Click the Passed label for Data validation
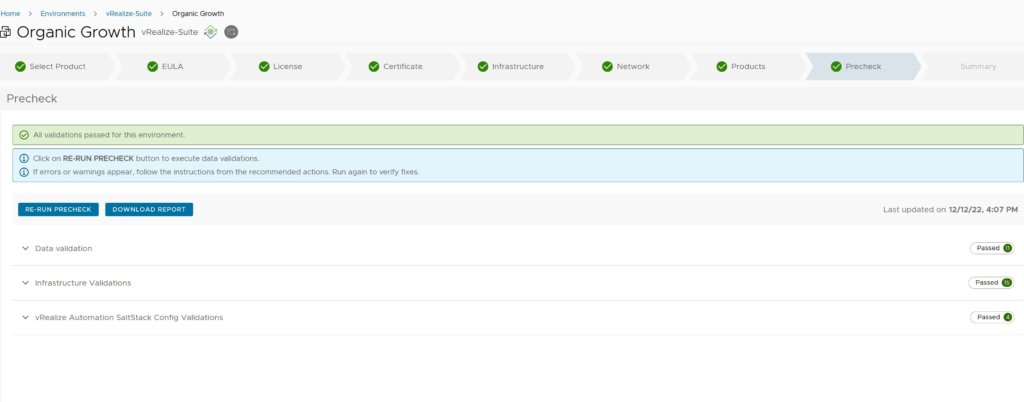The width and height of the screenshot is (1024, 402). click(987, 248)
